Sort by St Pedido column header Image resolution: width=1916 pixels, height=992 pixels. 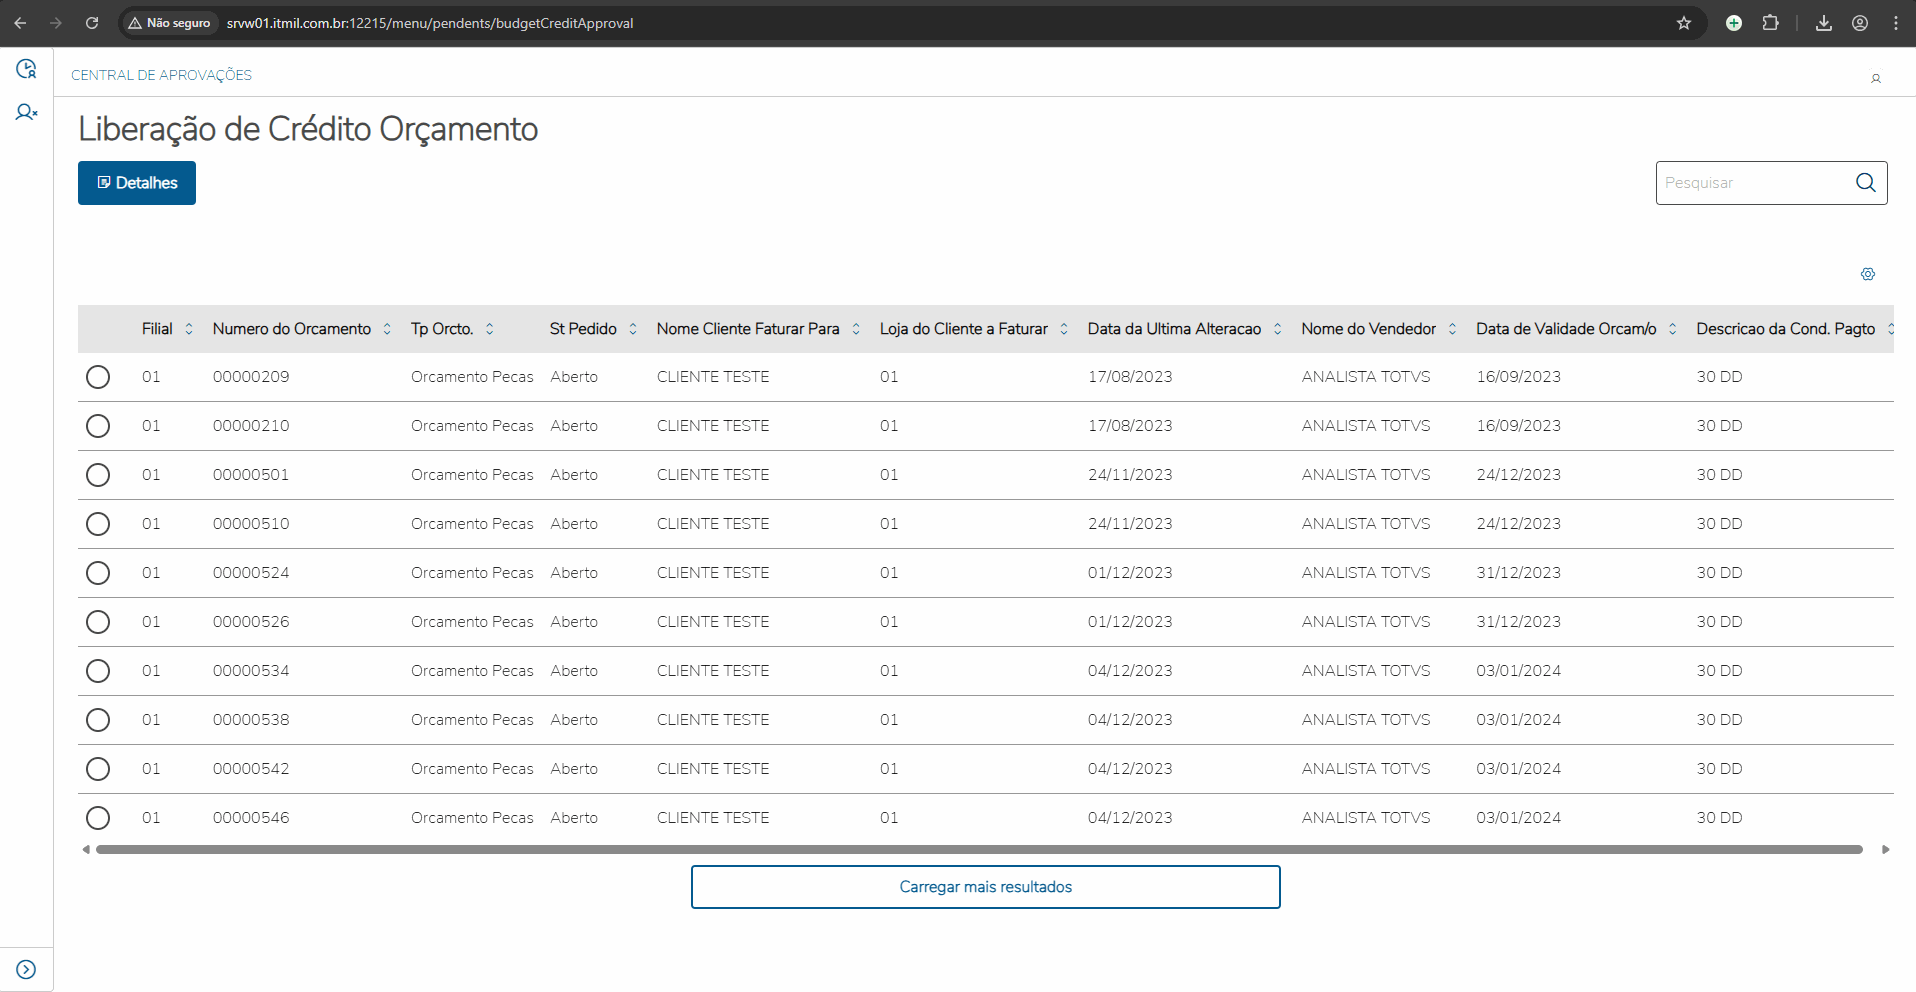coord(633,329)
